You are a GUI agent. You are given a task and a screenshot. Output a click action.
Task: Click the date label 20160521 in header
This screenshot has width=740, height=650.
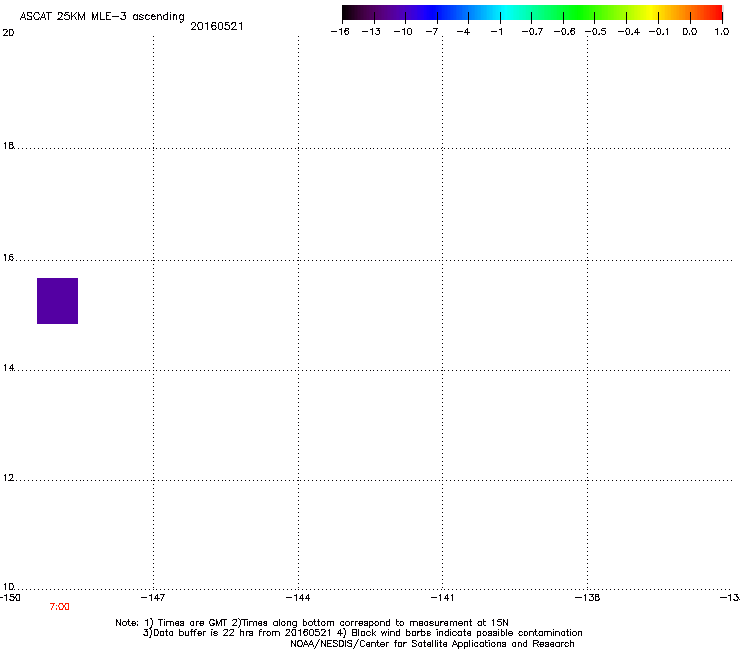coord(217,26)
